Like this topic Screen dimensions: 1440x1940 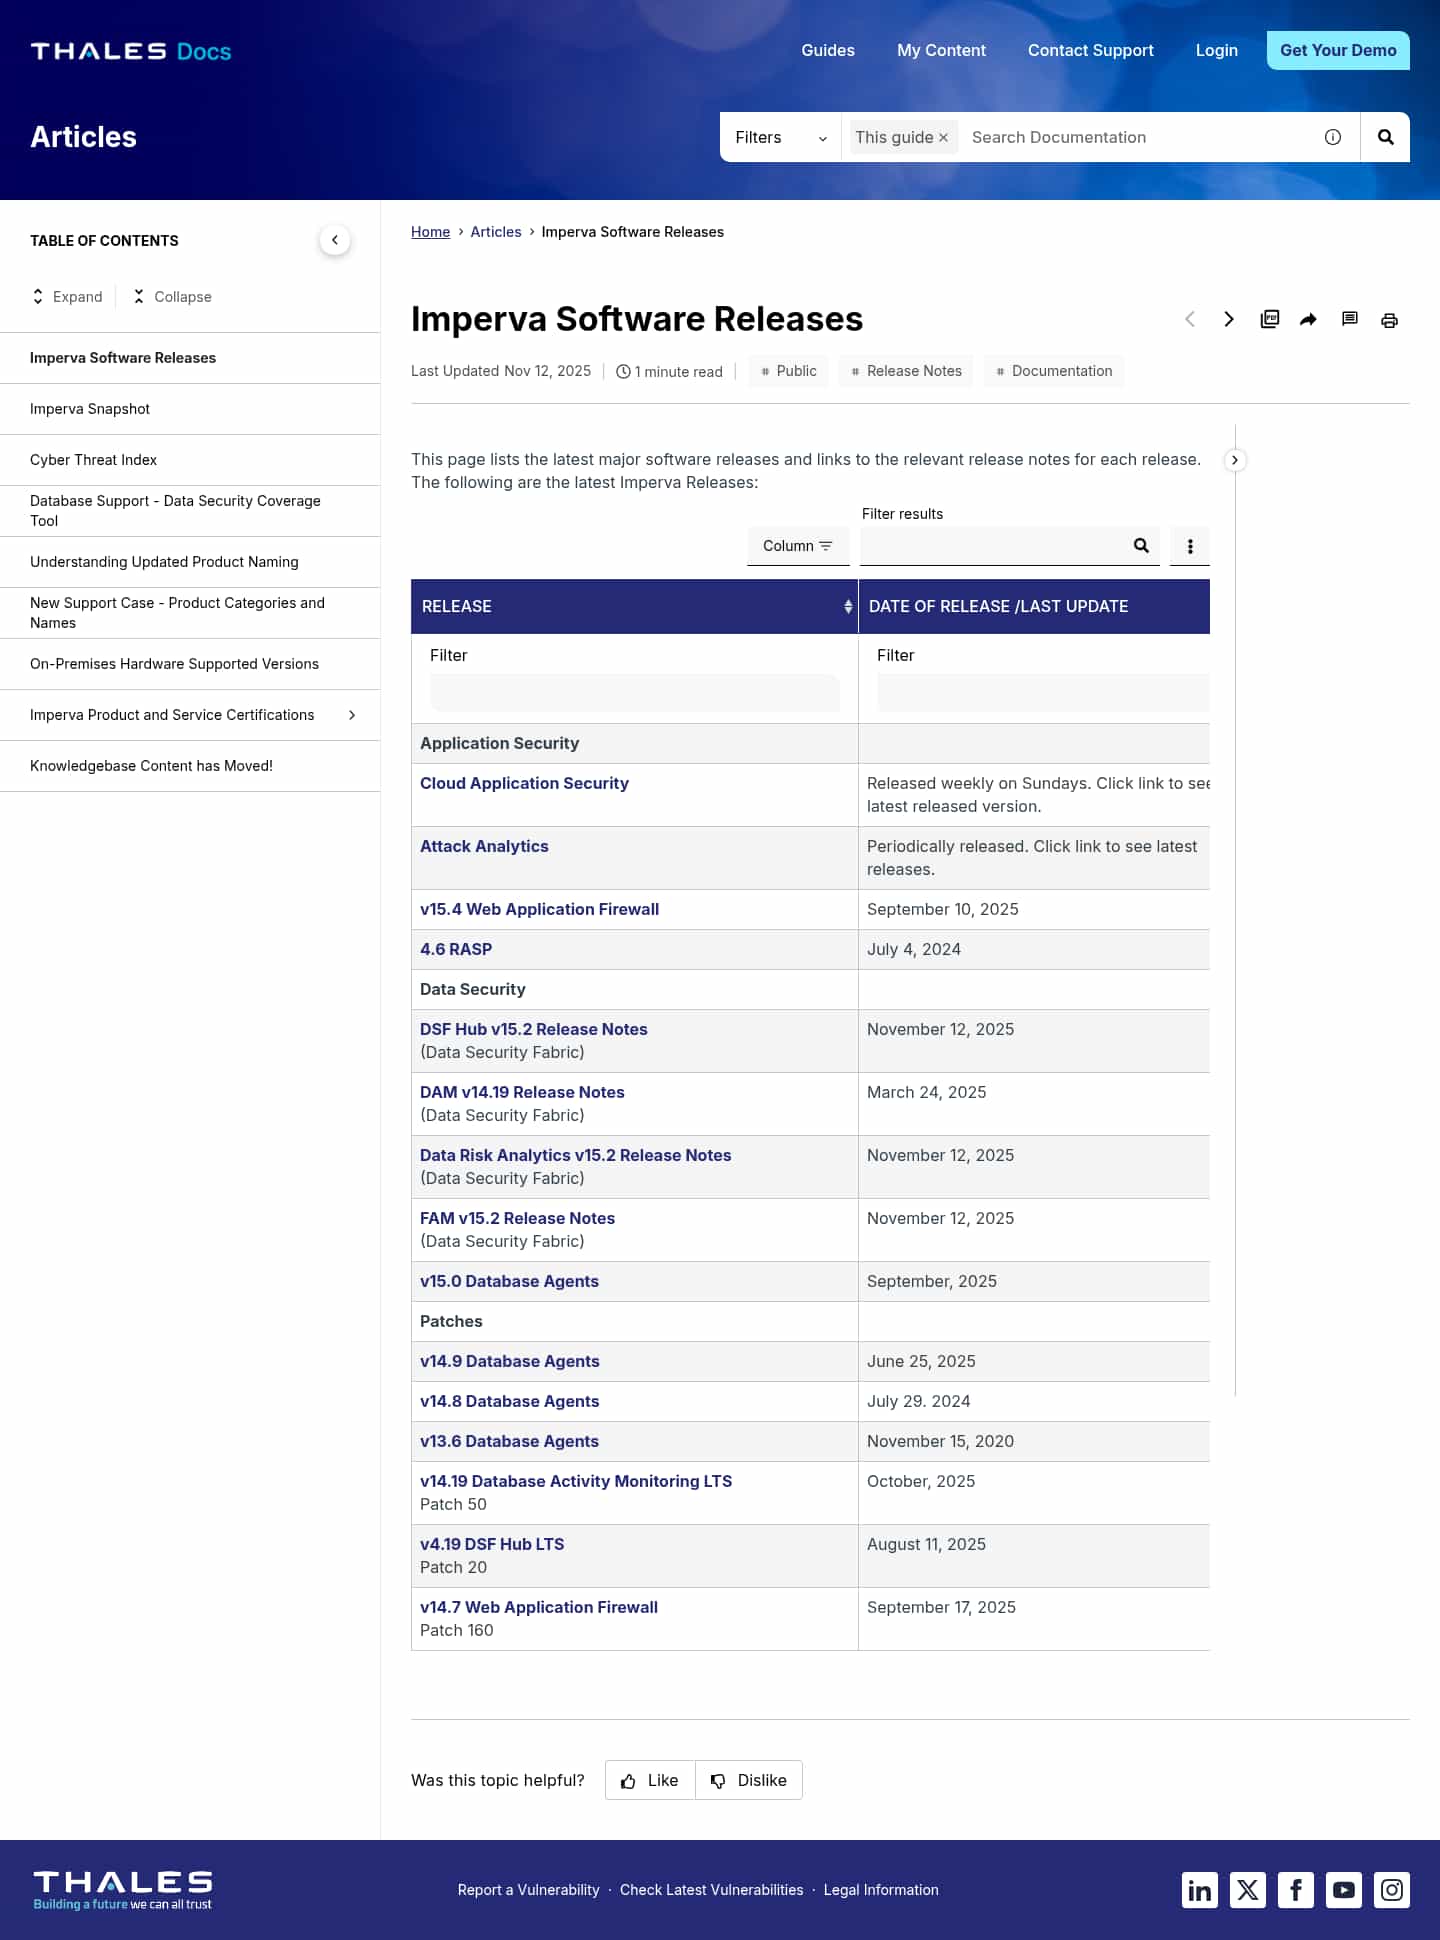coord(650,1780)
